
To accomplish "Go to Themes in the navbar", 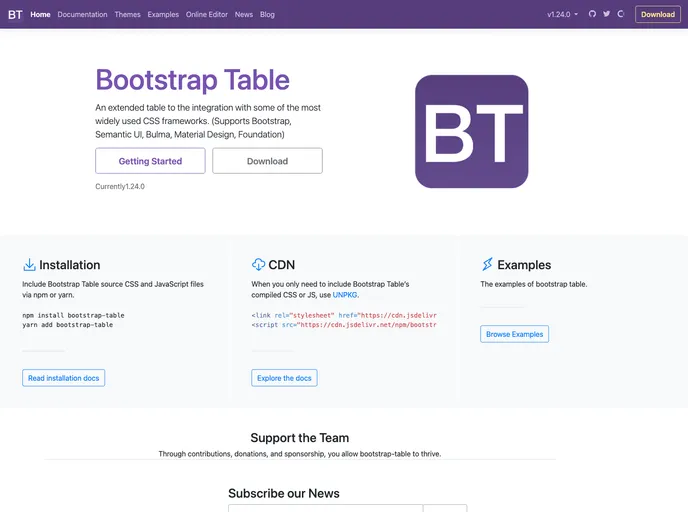I will pos(127,15).
